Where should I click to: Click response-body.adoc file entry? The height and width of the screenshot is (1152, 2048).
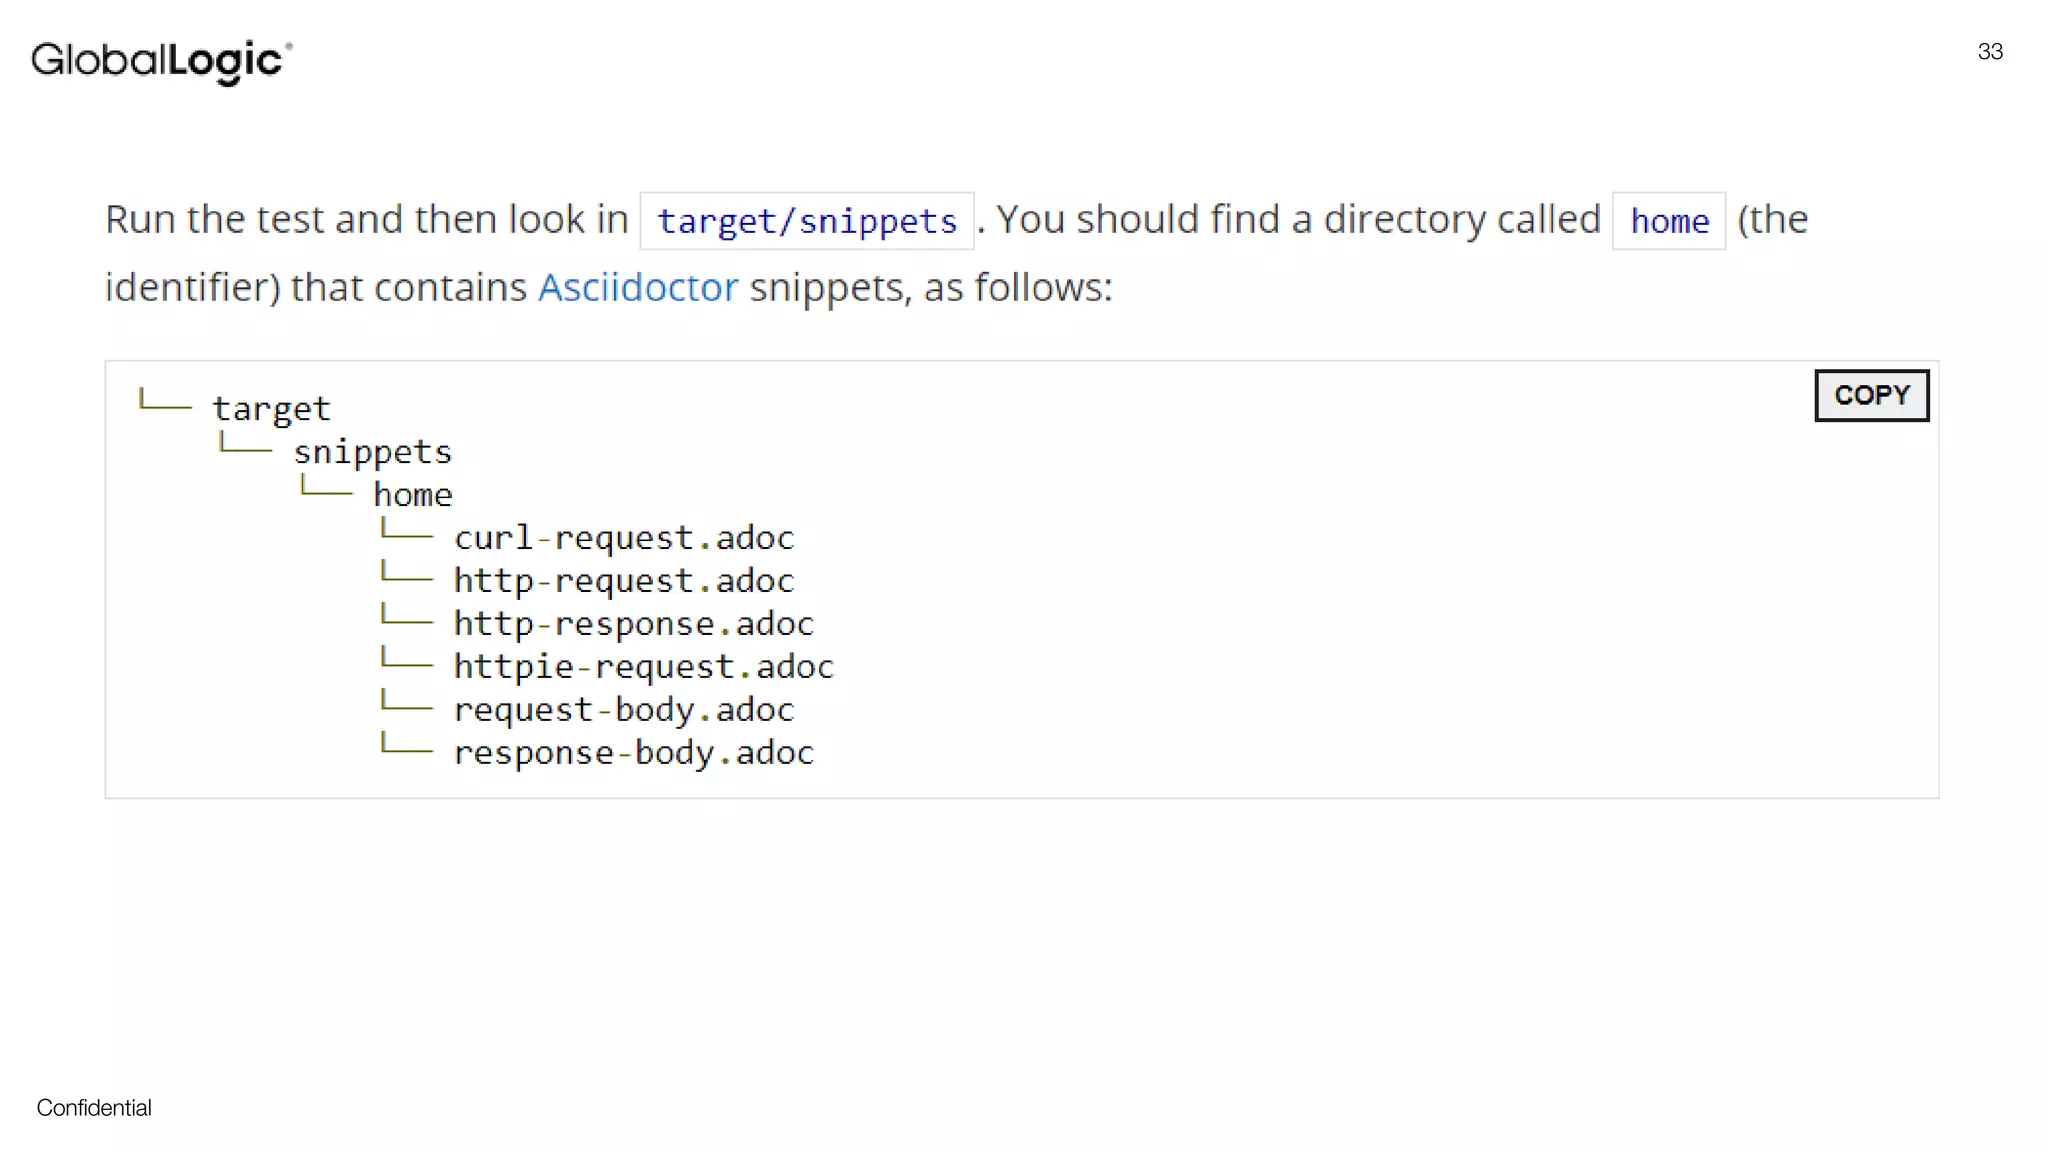pos(634,753)
